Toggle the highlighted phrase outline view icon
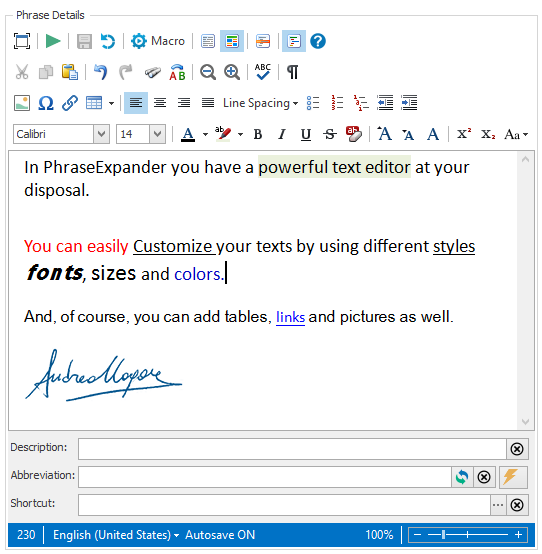 point(294,41)
